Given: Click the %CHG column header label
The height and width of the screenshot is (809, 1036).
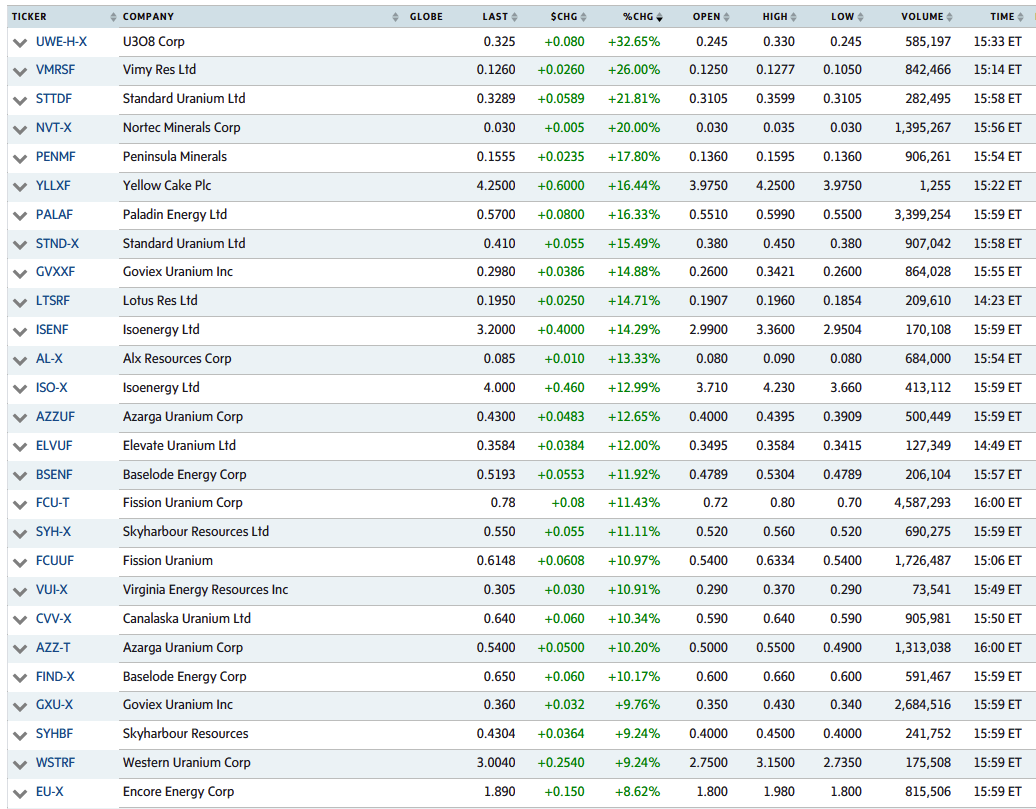Looking at the screenshot, I should [638, 17].
